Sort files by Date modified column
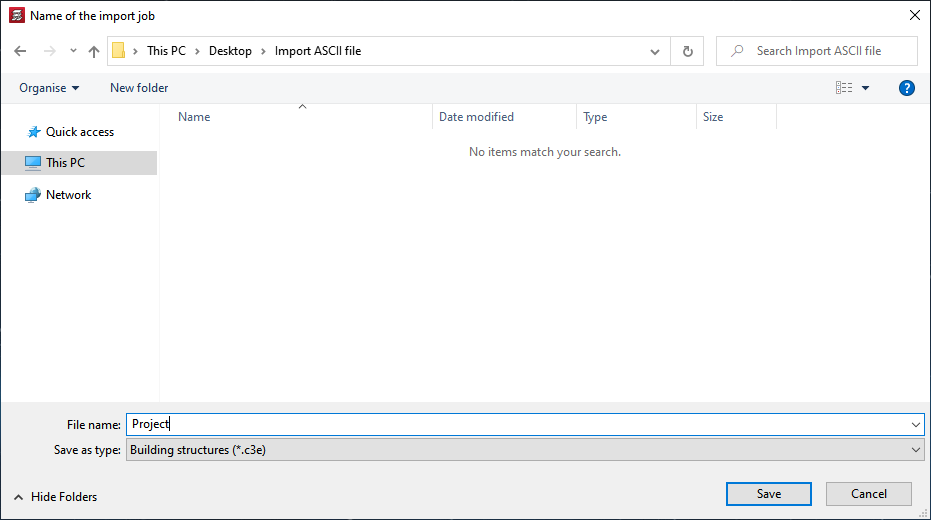The image size is (931, 520). tap(476, 117)
